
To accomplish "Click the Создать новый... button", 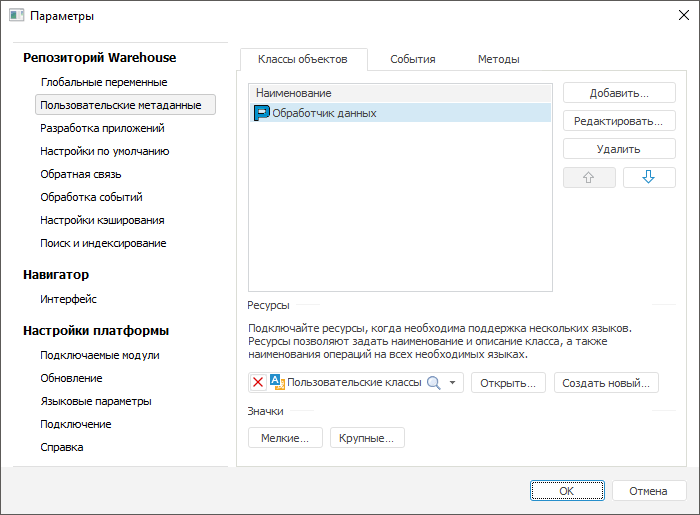I will pos(607,383).
